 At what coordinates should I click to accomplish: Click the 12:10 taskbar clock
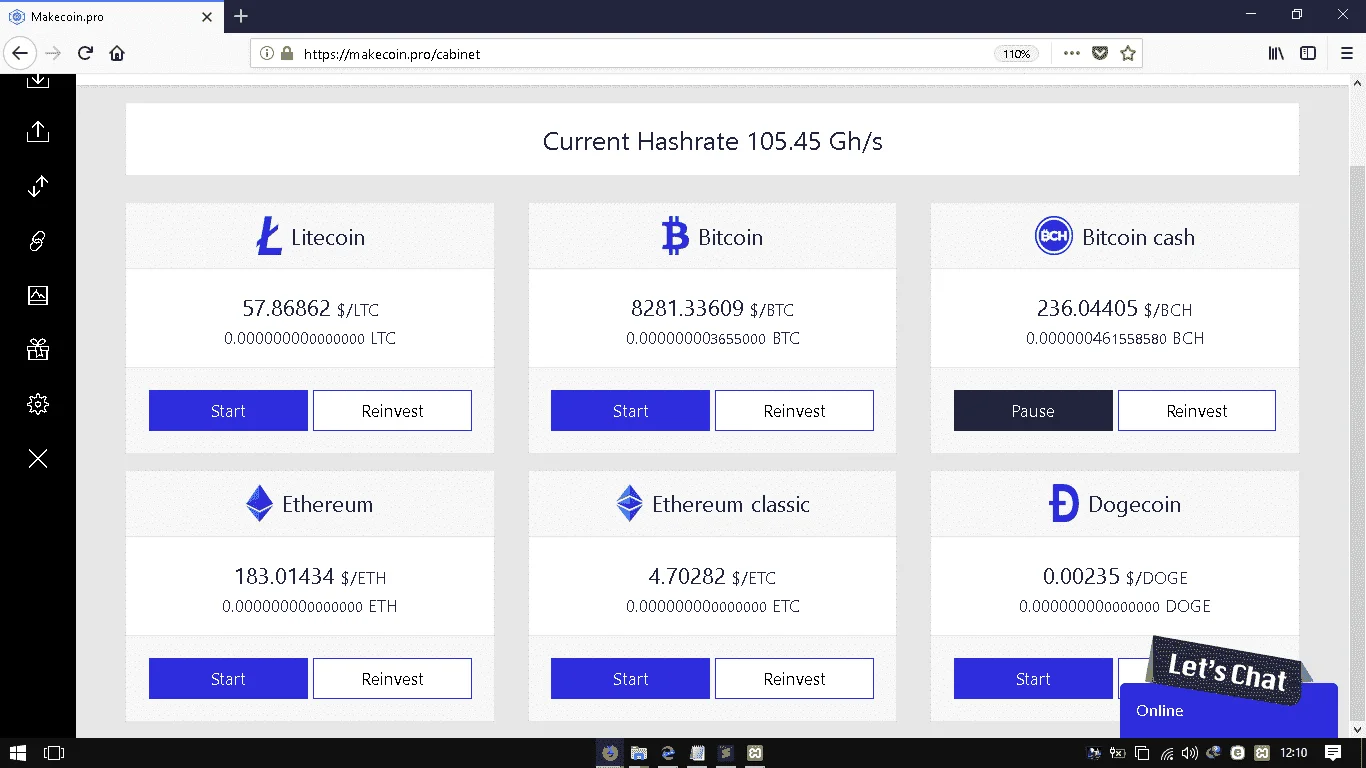click(1294, 753)
